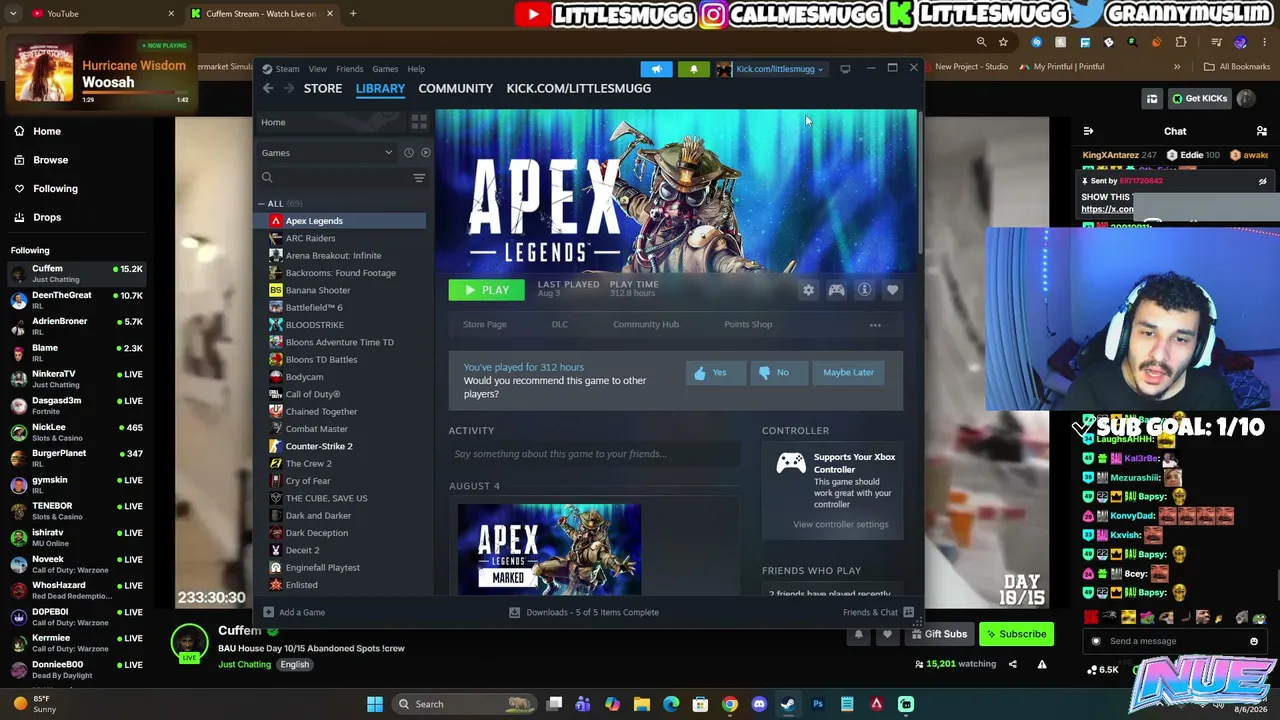Open Apex Legends manage settings gear
Viewport: 1280px width, 720px height.
pyautogui.click(x=808, y=290)
